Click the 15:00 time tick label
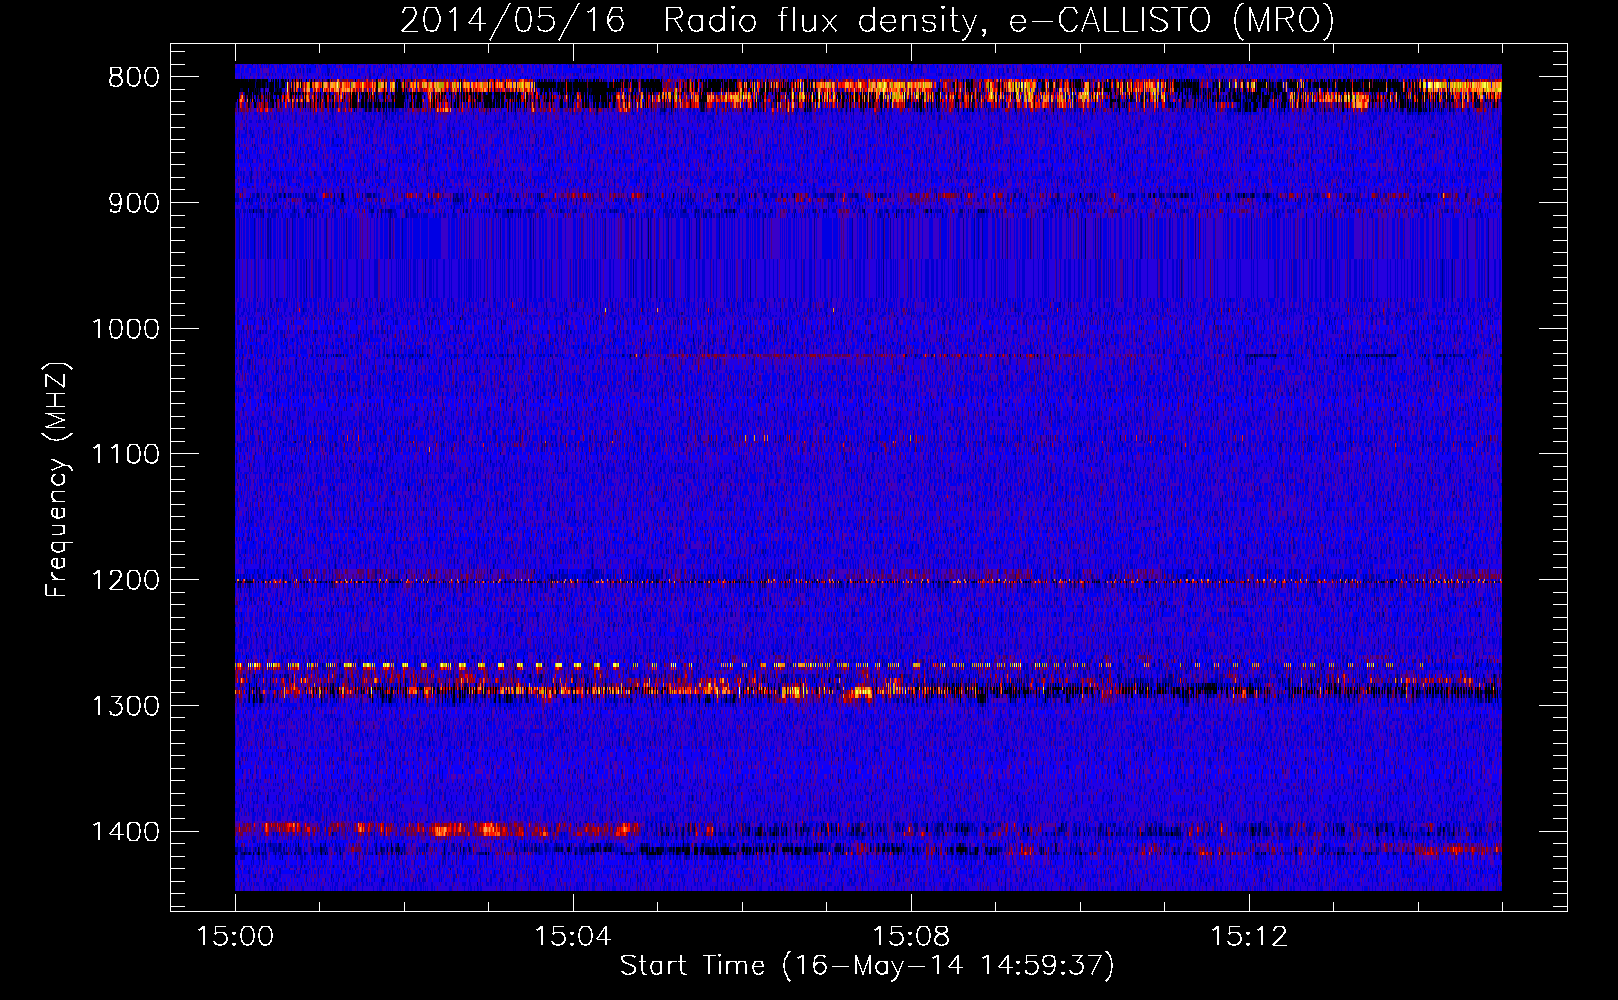1618x1000 pixels. click(x=235, y=937)
